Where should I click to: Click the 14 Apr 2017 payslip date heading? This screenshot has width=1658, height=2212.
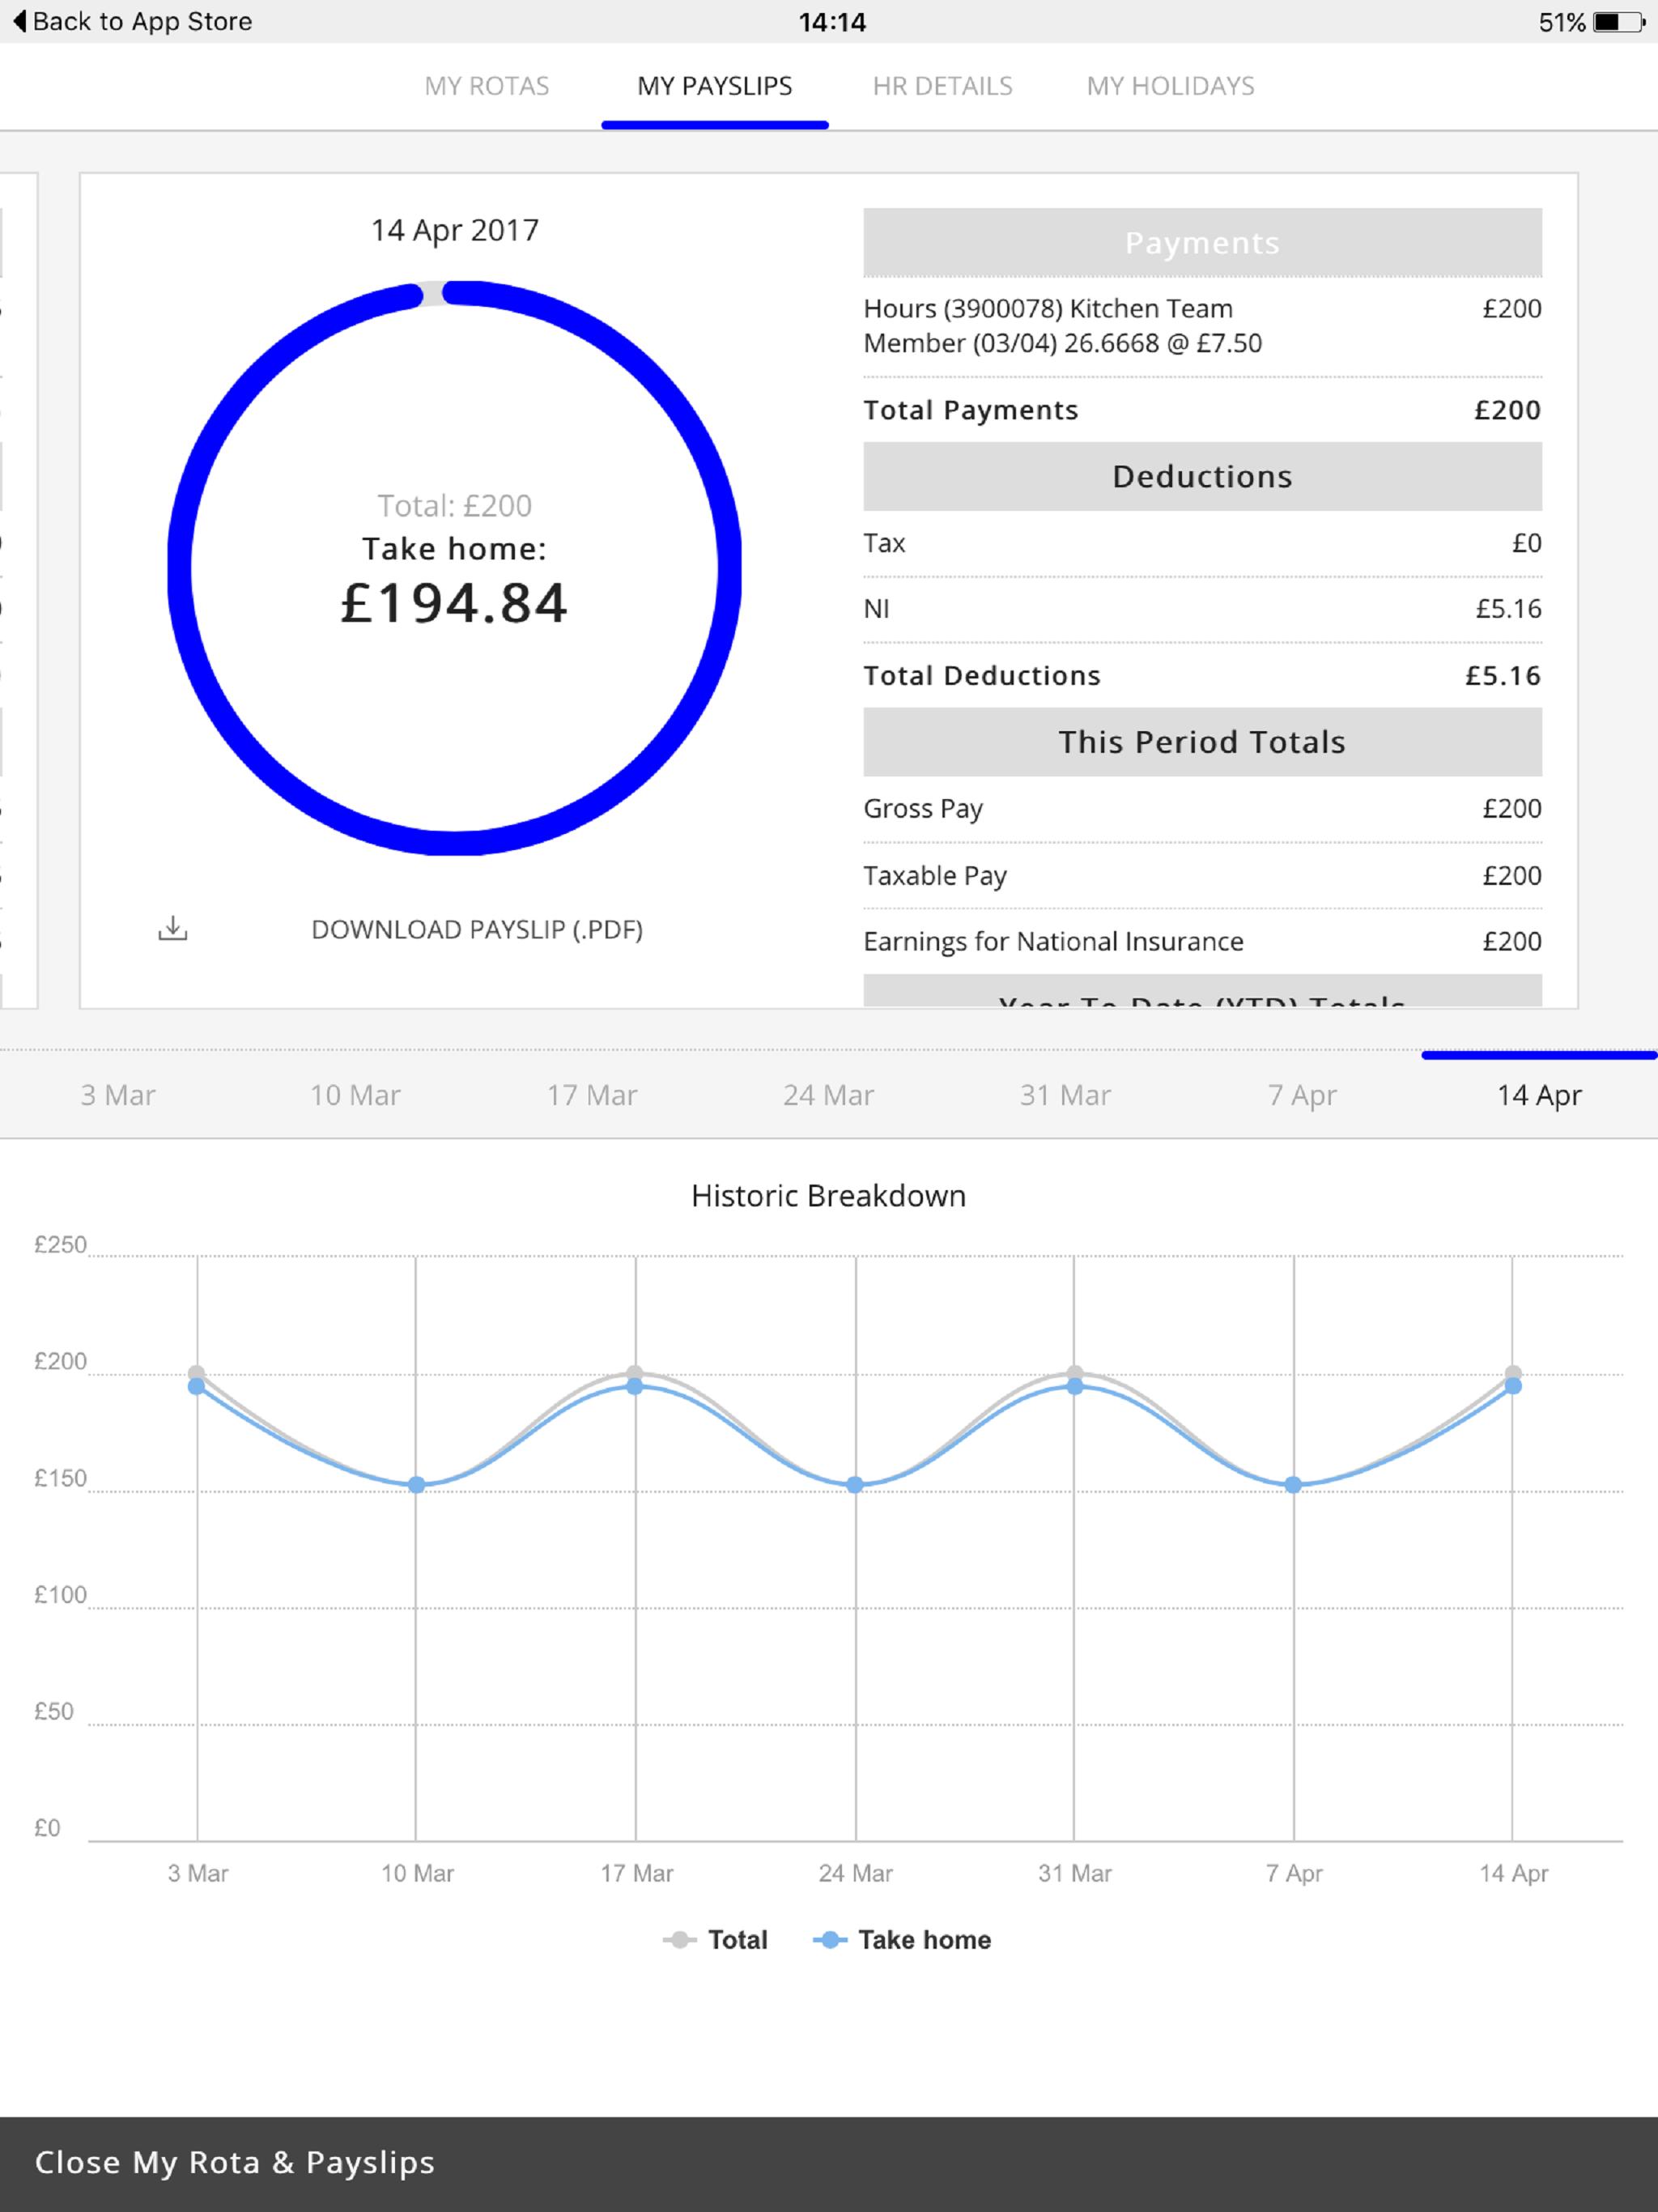pos(455,230)
